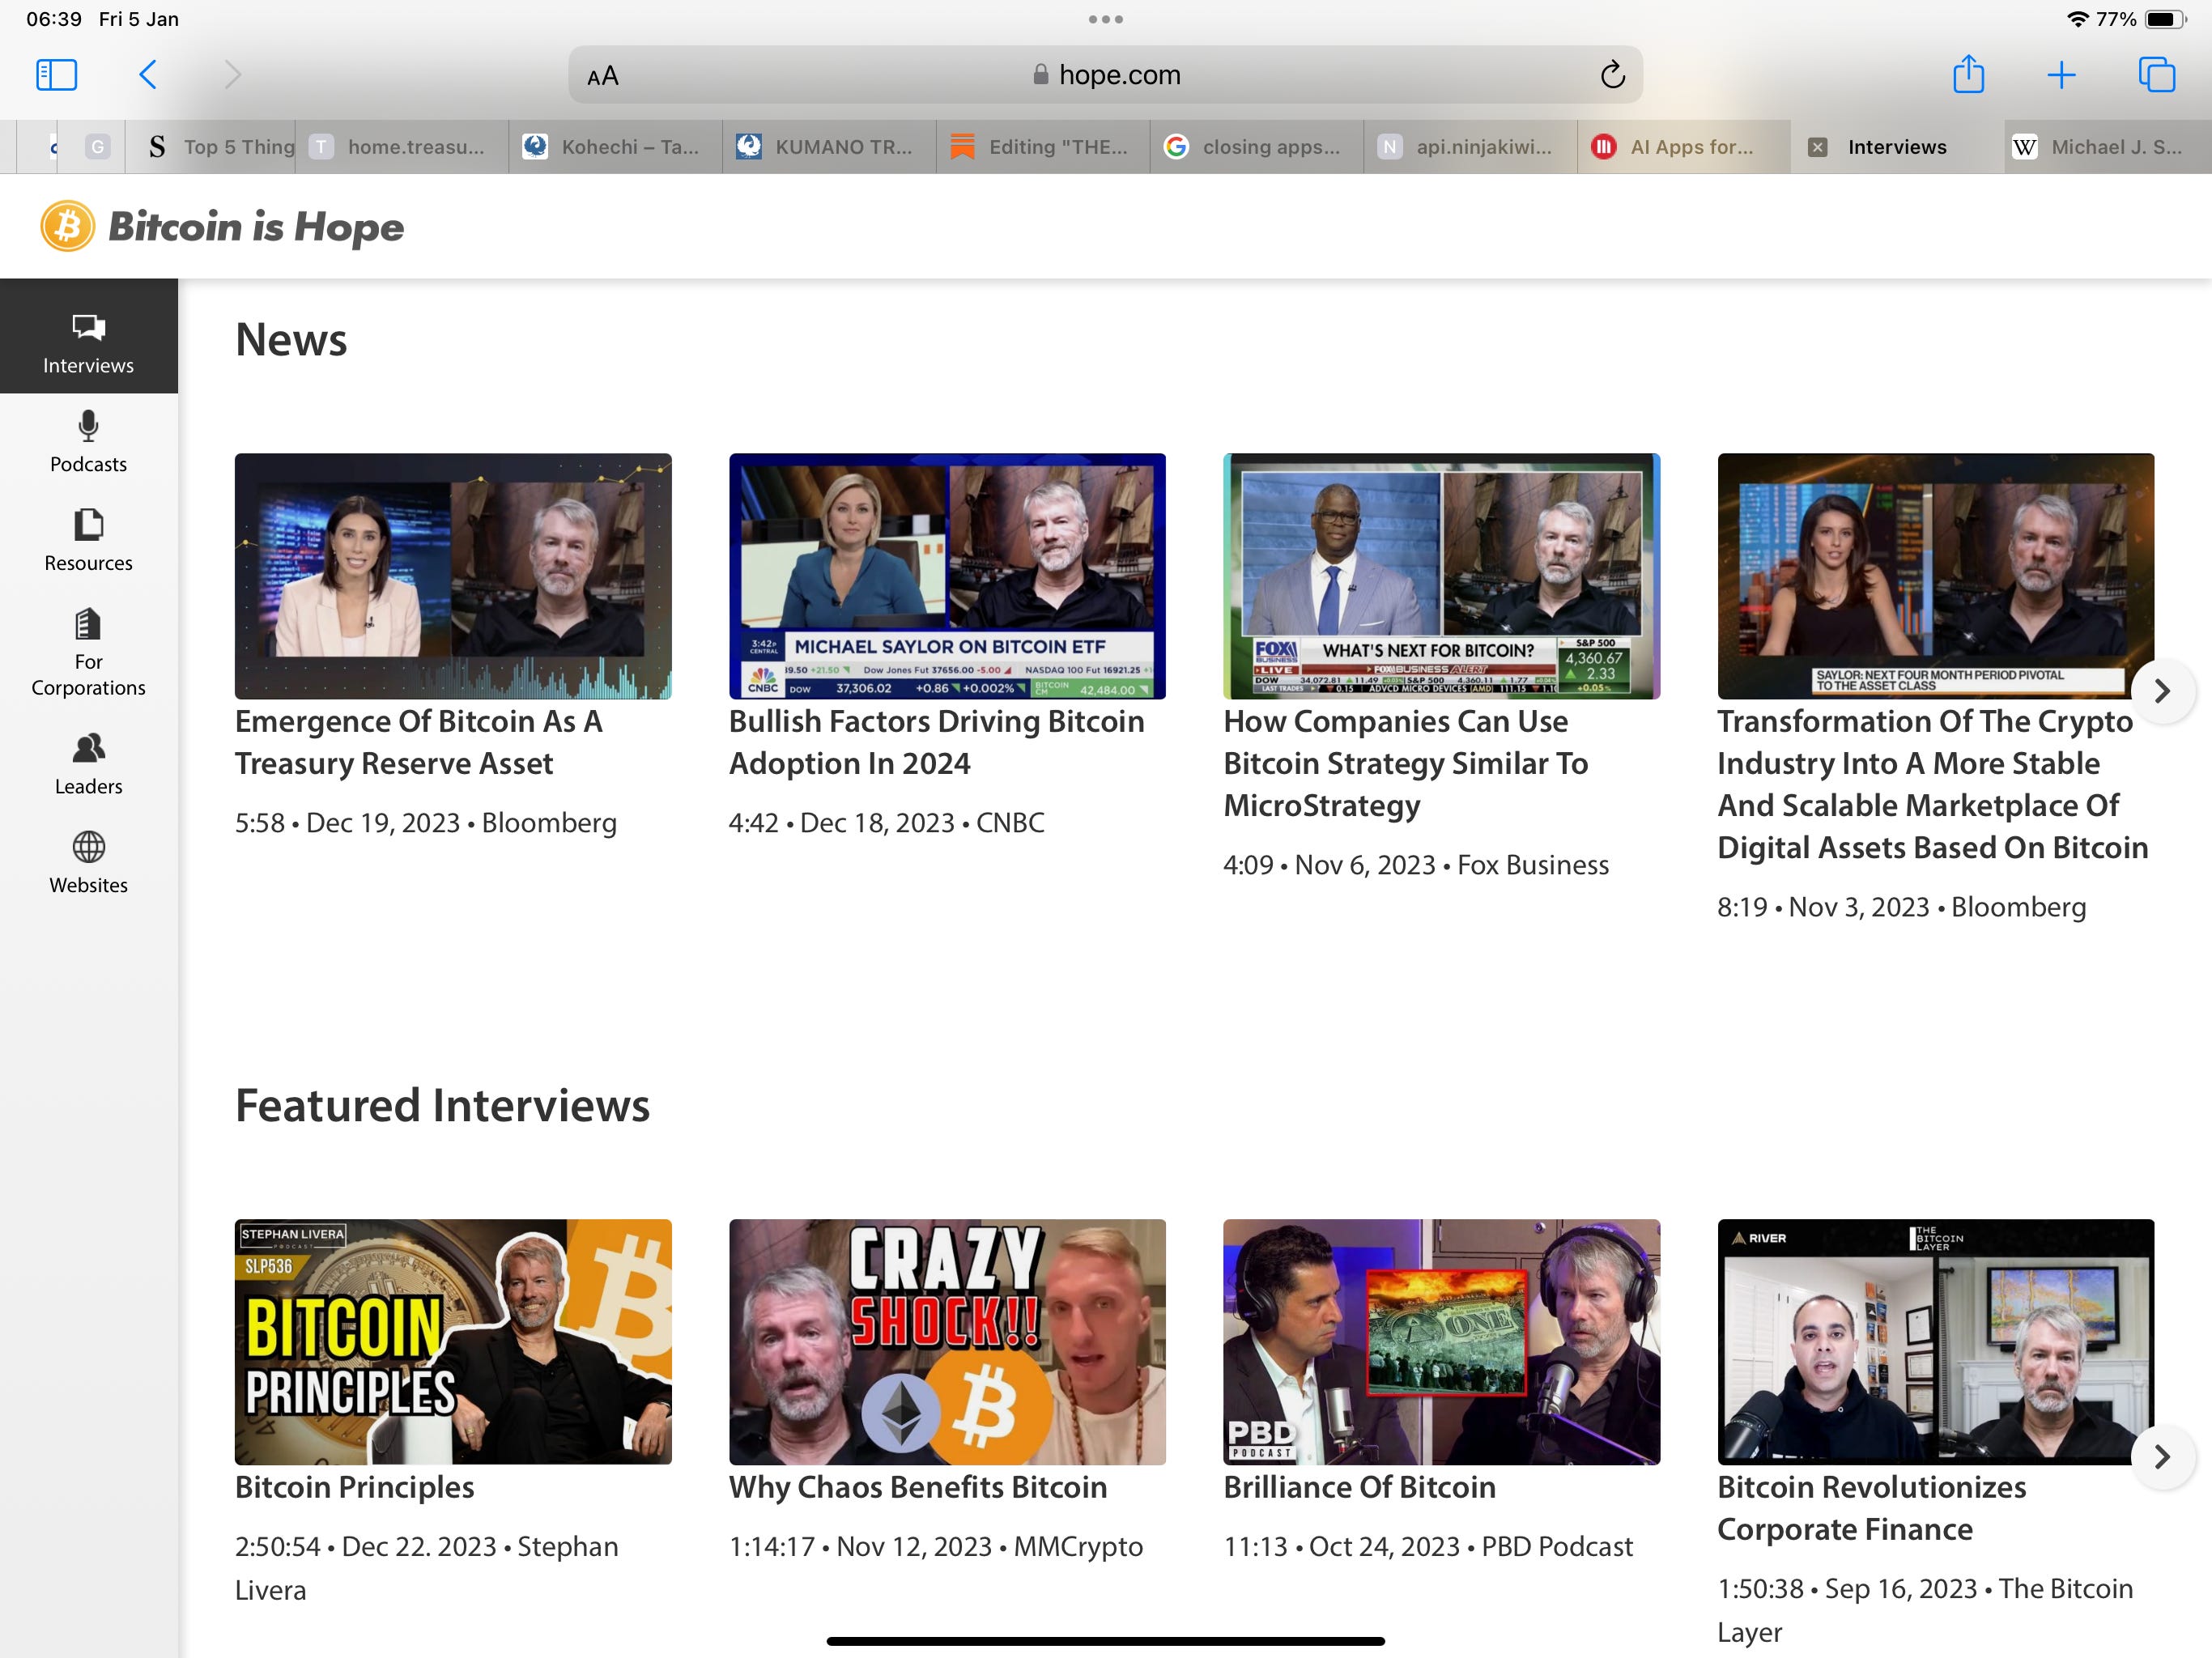Switch to the KUMANO TR... tab
Image resolution: width=2212 pixels, height=1658 pixels.
click(x=830, y=147)
